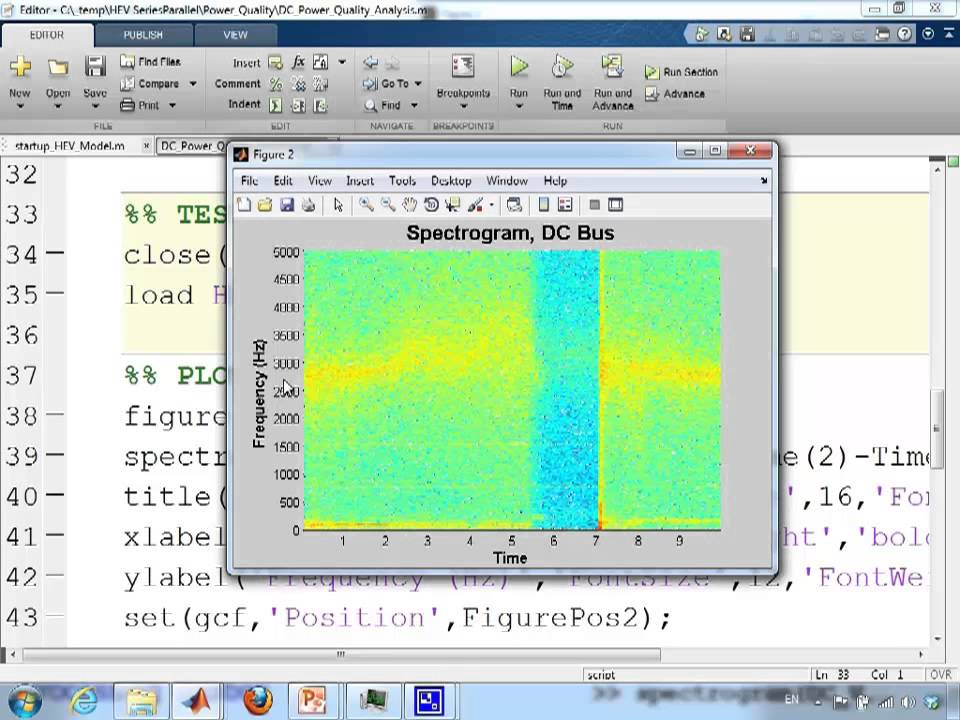960x720 pixels.
Task: Click the Run and Time icon
Action: (561, 66)
